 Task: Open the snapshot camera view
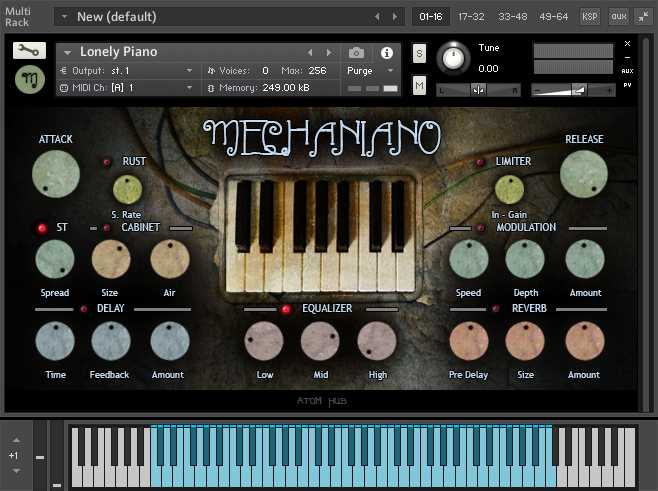pyautogui.click(x=356, y=52)
